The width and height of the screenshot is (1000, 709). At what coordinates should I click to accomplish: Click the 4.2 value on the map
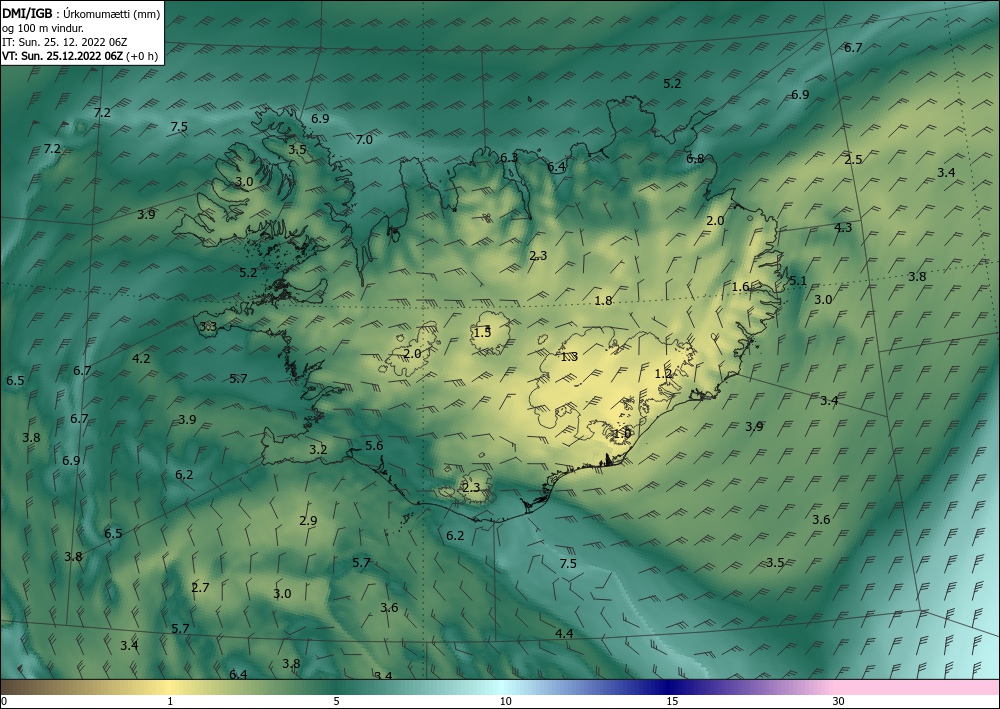[x=141, y=359]
